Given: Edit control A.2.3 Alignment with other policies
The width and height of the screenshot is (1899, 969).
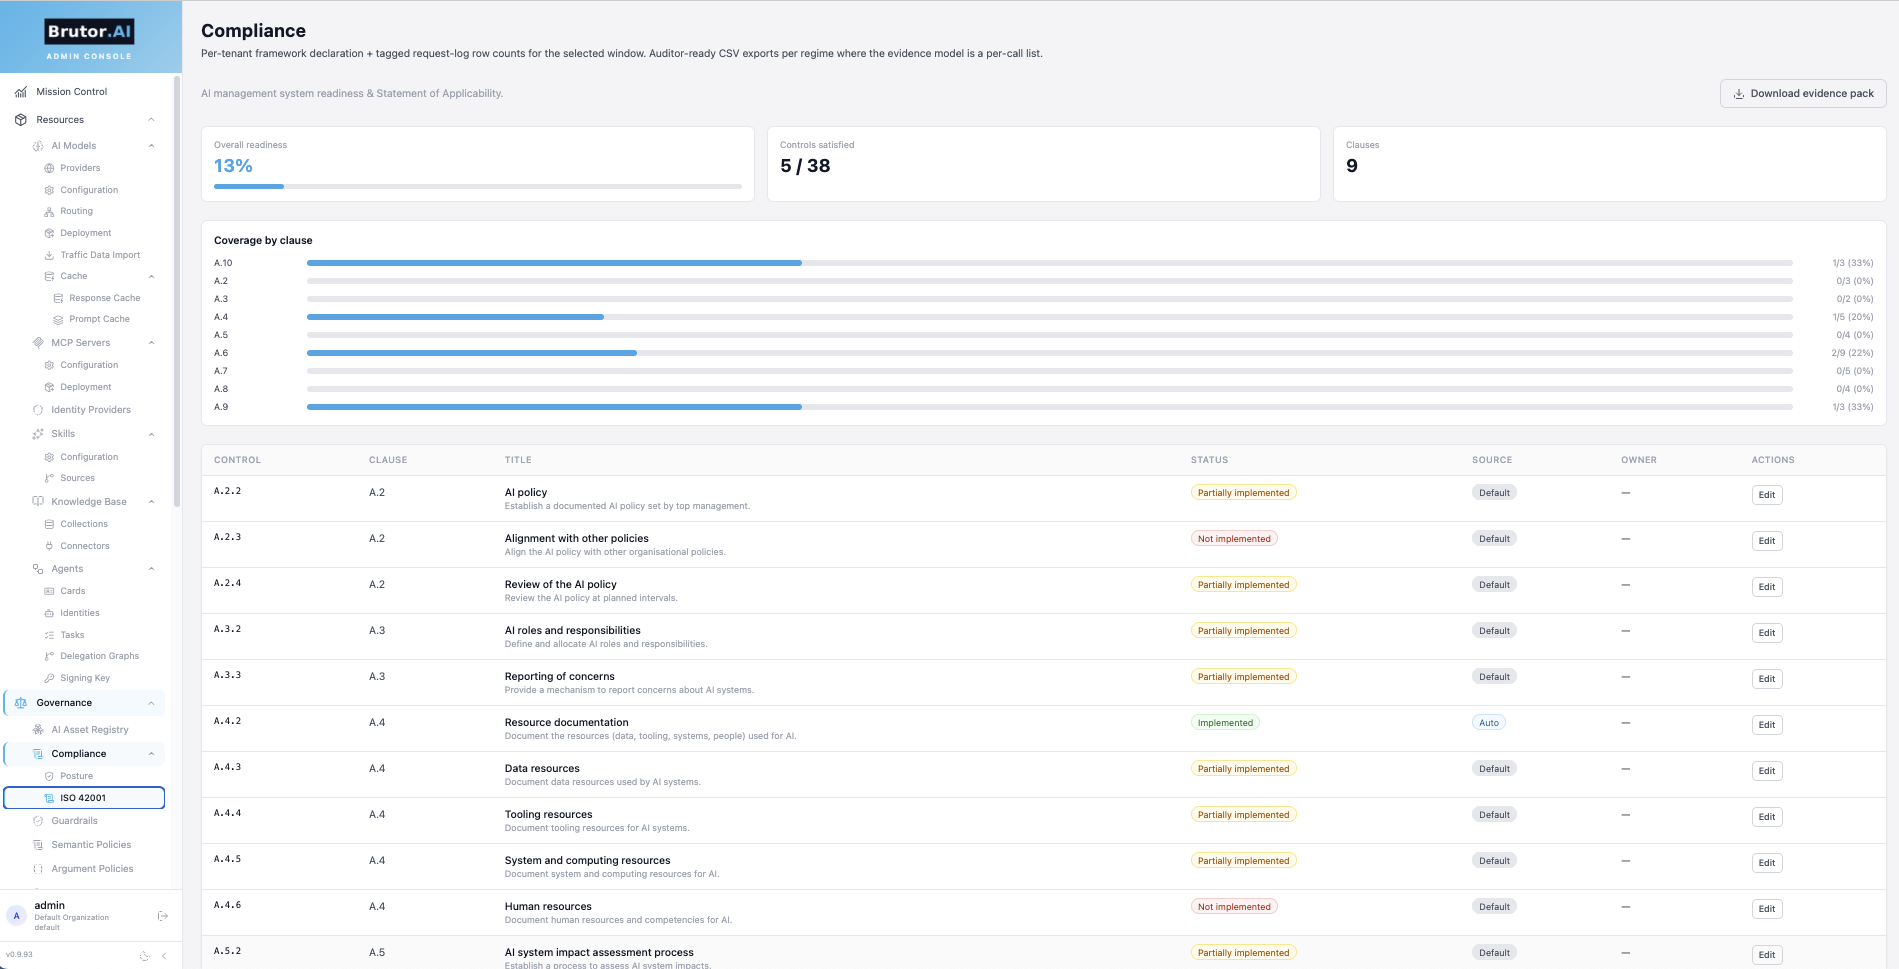Looking at the screenshot, I should 1767,541.
